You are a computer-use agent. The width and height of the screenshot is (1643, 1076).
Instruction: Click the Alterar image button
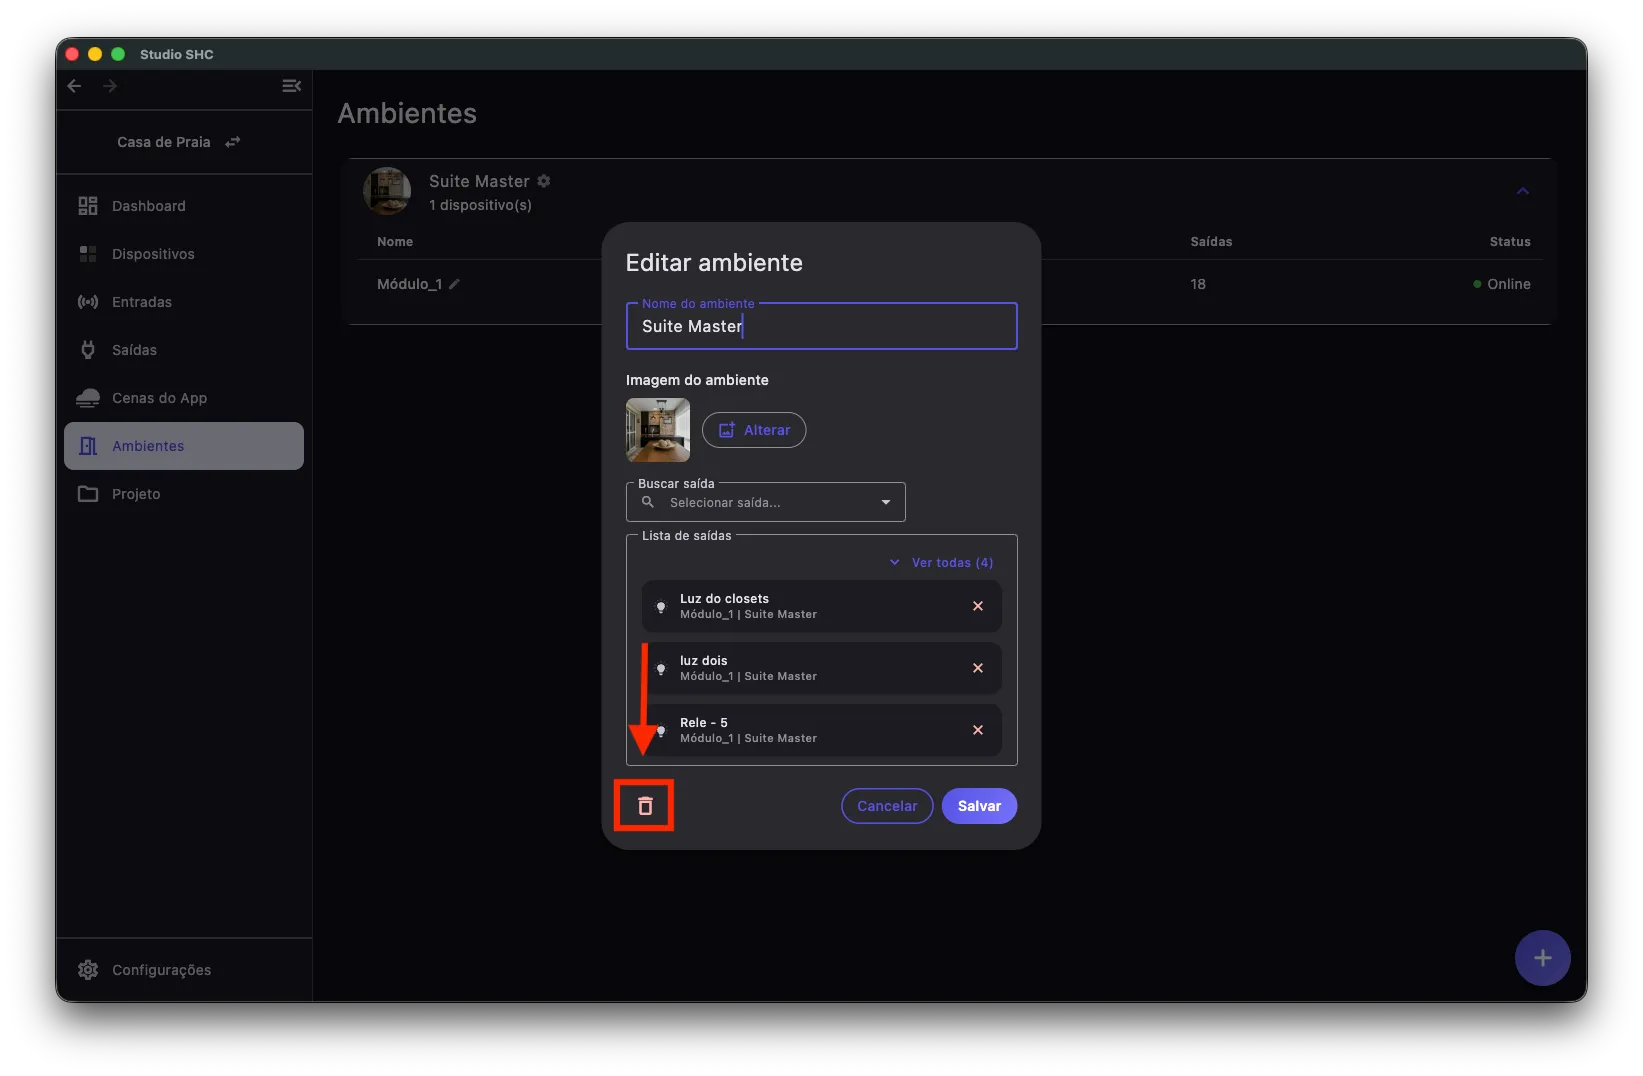point(754,430)
